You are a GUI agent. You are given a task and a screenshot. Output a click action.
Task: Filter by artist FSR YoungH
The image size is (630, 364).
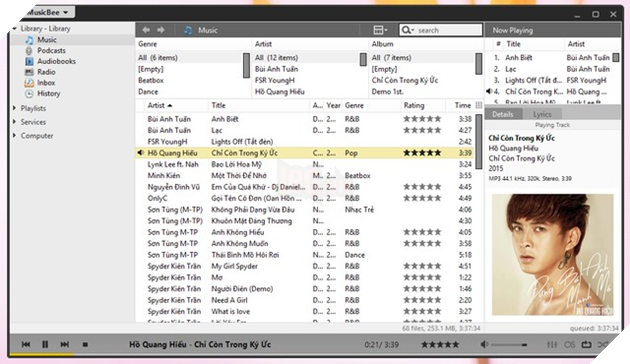(x=275, y=80)
